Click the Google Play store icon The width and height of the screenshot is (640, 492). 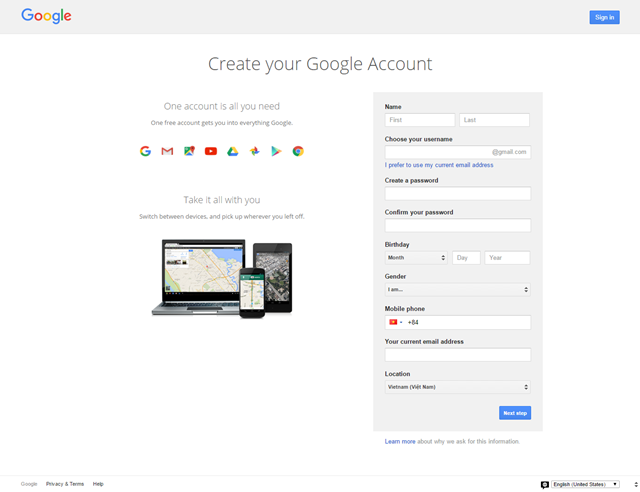276,151
